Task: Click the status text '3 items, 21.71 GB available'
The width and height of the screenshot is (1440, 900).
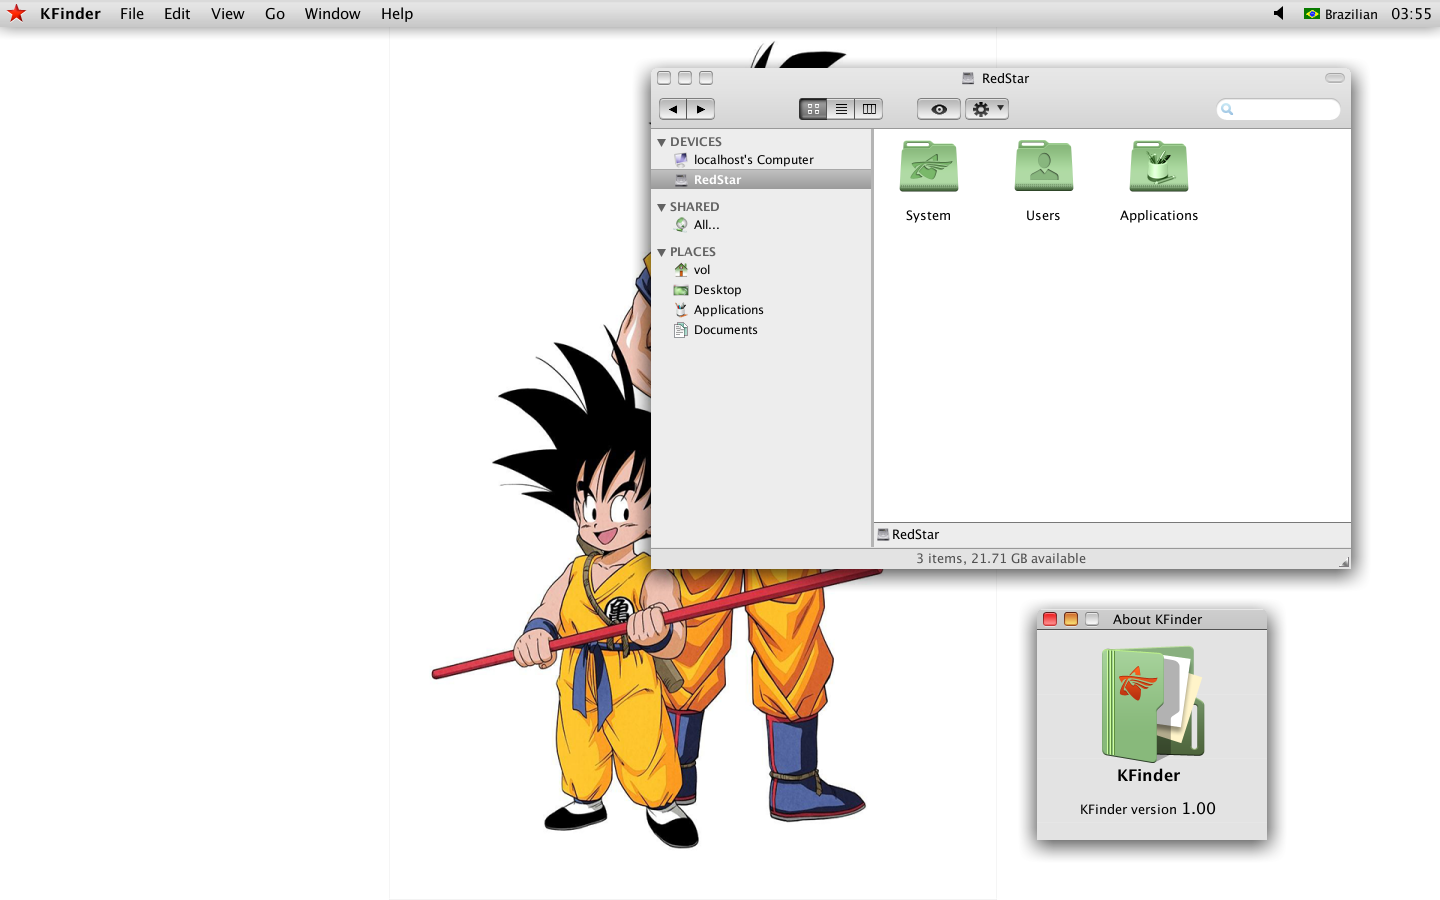Action: pos(1001,559)
